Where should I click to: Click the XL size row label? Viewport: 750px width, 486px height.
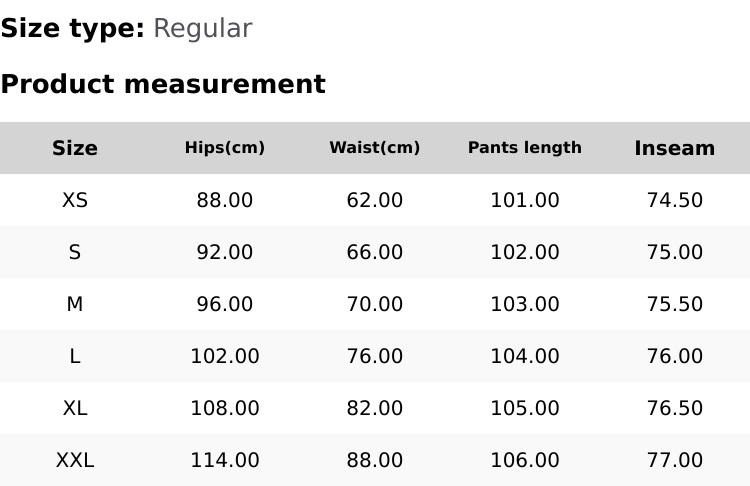pos(75,408)
